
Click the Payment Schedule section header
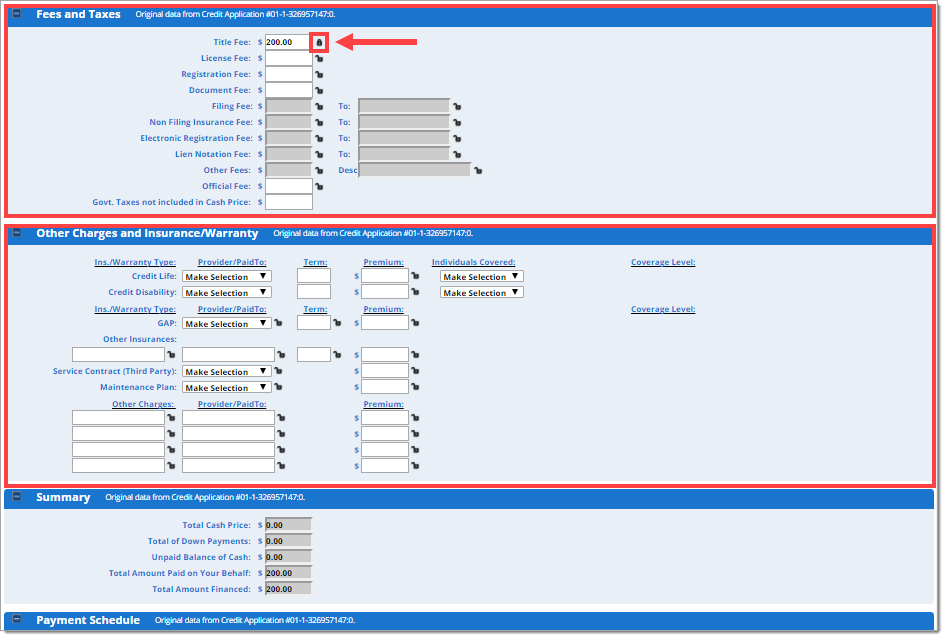pos(88,621)
